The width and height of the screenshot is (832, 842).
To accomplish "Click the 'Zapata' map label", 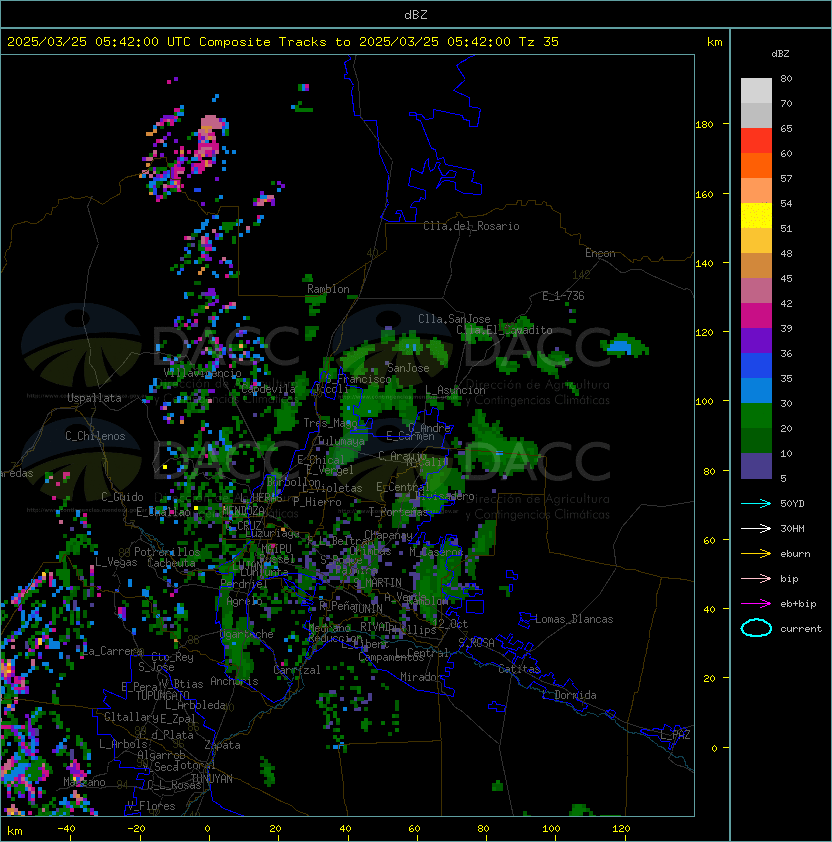I will coord(222,745).
